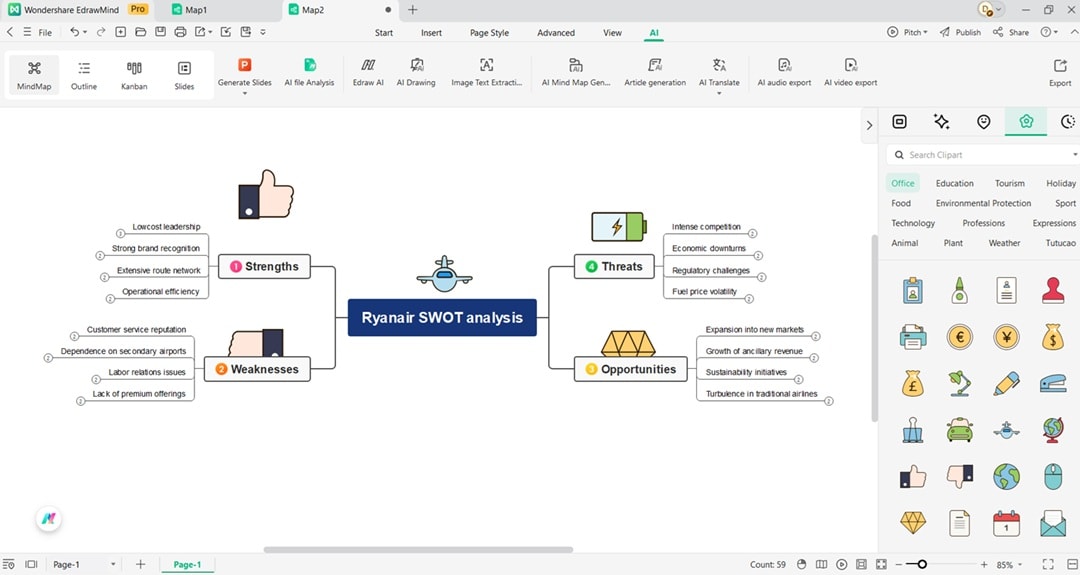Switch to the Map1 document tab
1080x575 pixels.
point(196,10)
